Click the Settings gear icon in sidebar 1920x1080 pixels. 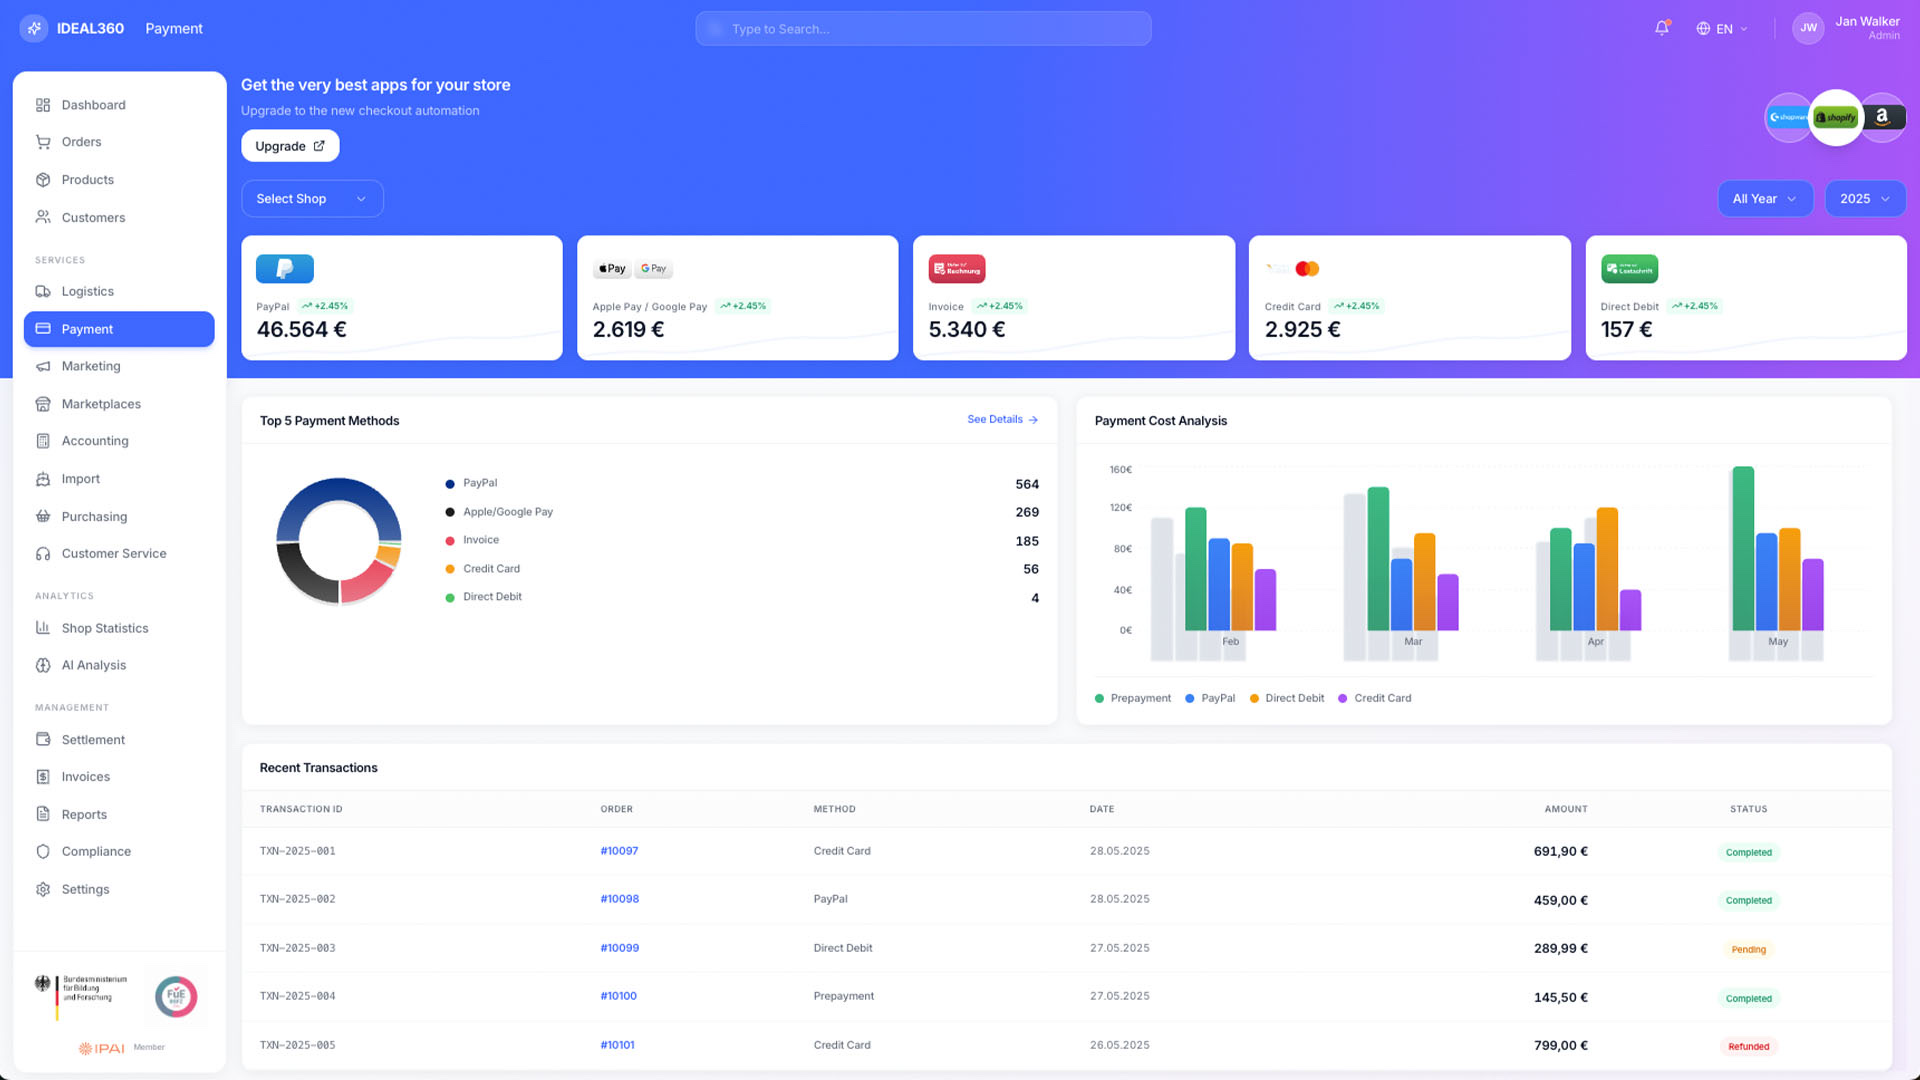[43, 889]
